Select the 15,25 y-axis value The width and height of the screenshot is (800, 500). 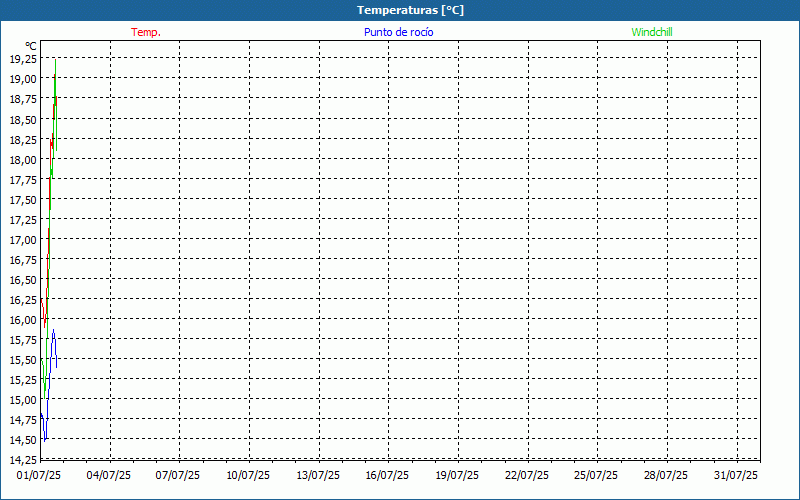coord(23,380)
